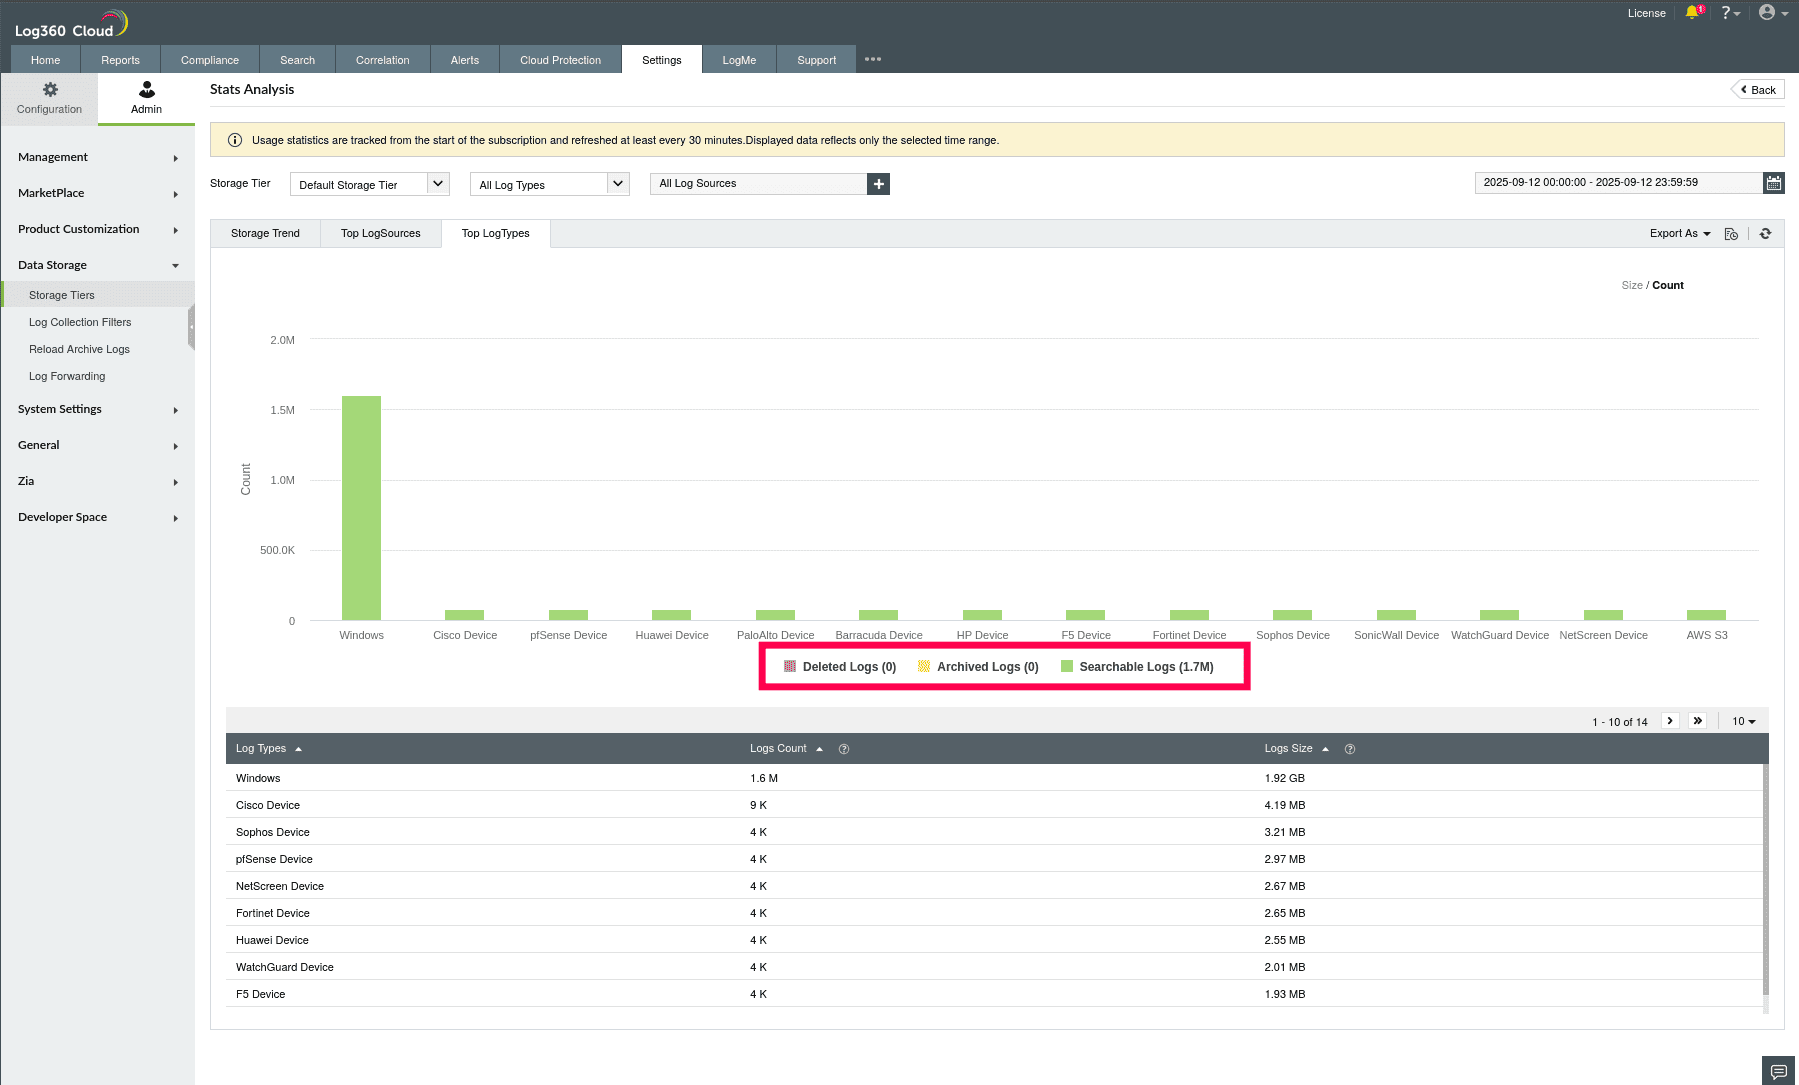Viewport: 1799px width, 1085px height.
Task: Switch to the Top LogSources tab
Action: point(381,234)
